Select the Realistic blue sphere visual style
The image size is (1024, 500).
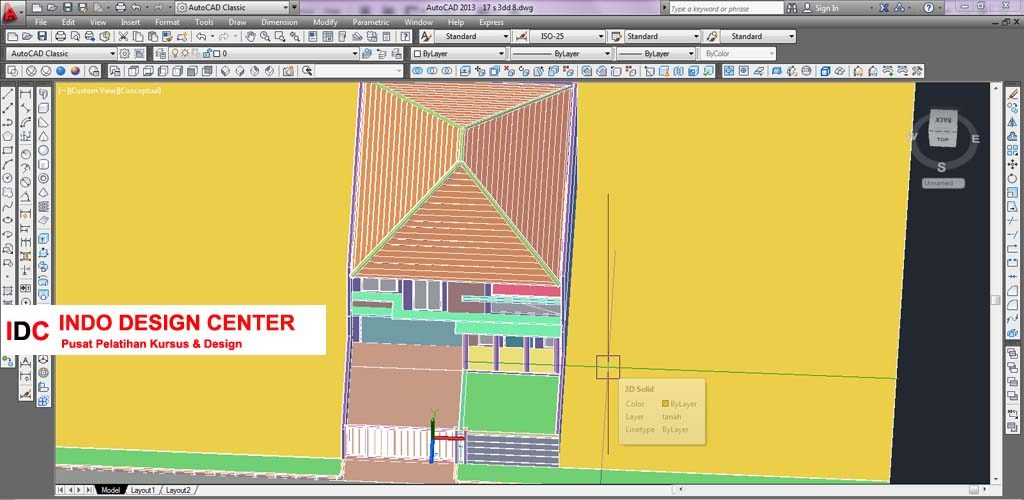tap(61, 71)
